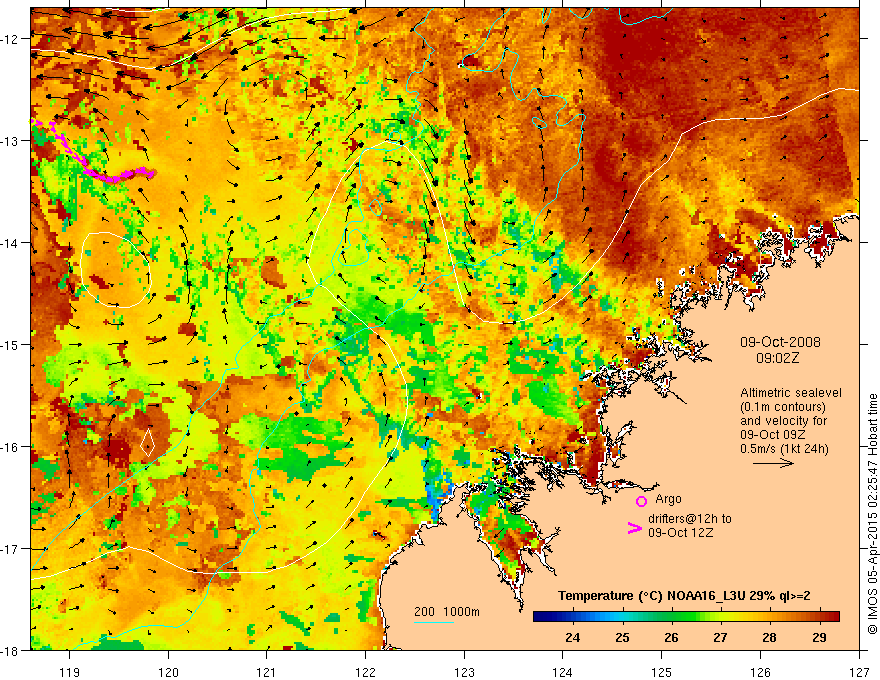The image size is (880, 680).
Task: Click the time text 09:02Z
Action: [777, 358]
